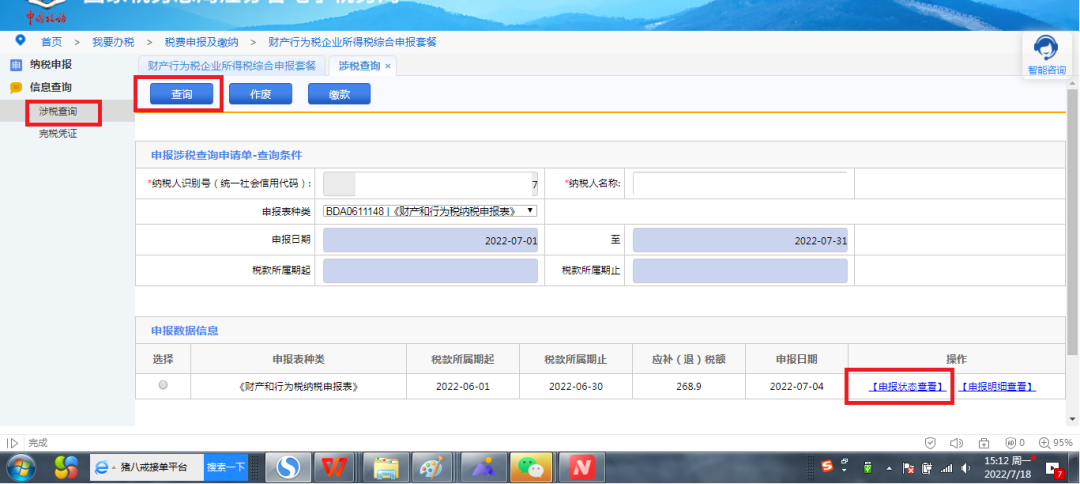Click the 纳税人名称 input field
The width and height of the screenshot is (1080, 484).
tap(740, 184)
